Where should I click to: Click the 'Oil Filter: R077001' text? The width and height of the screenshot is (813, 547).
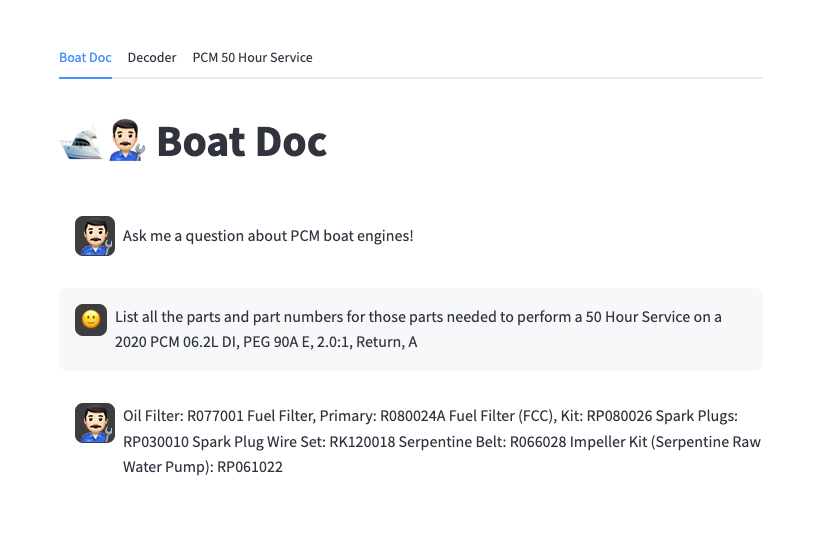183,416
